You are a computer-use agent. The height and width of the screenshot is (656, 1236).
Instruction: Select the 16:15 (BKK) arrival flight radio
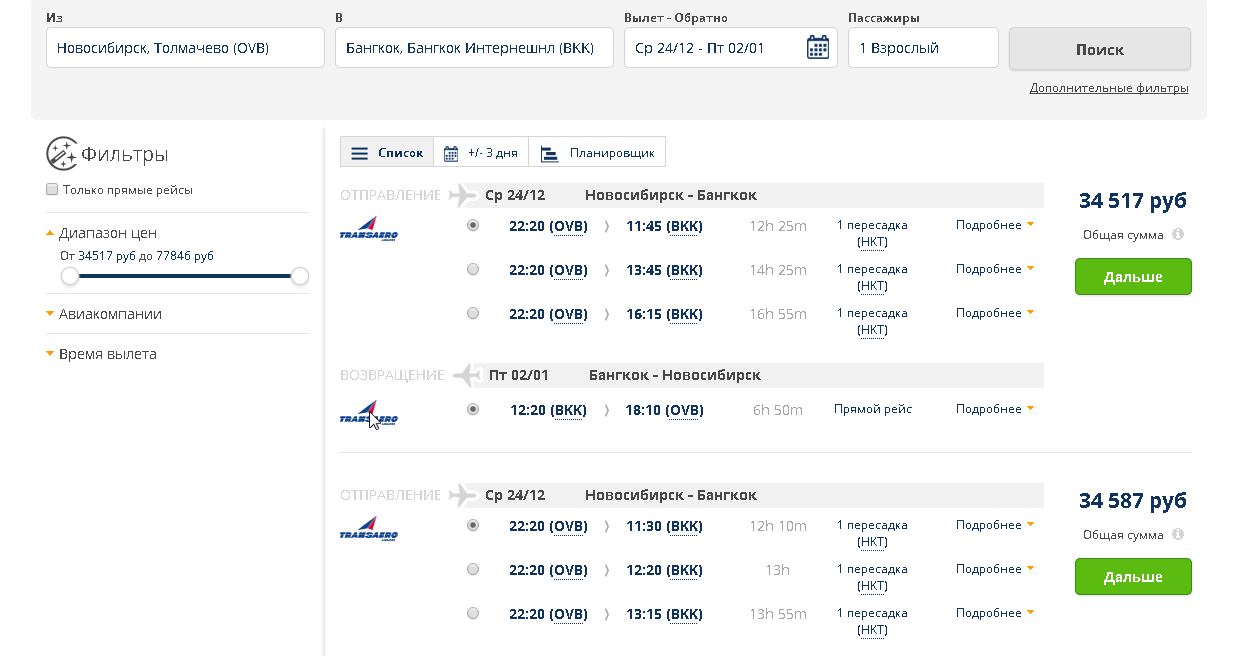point(473,313)
